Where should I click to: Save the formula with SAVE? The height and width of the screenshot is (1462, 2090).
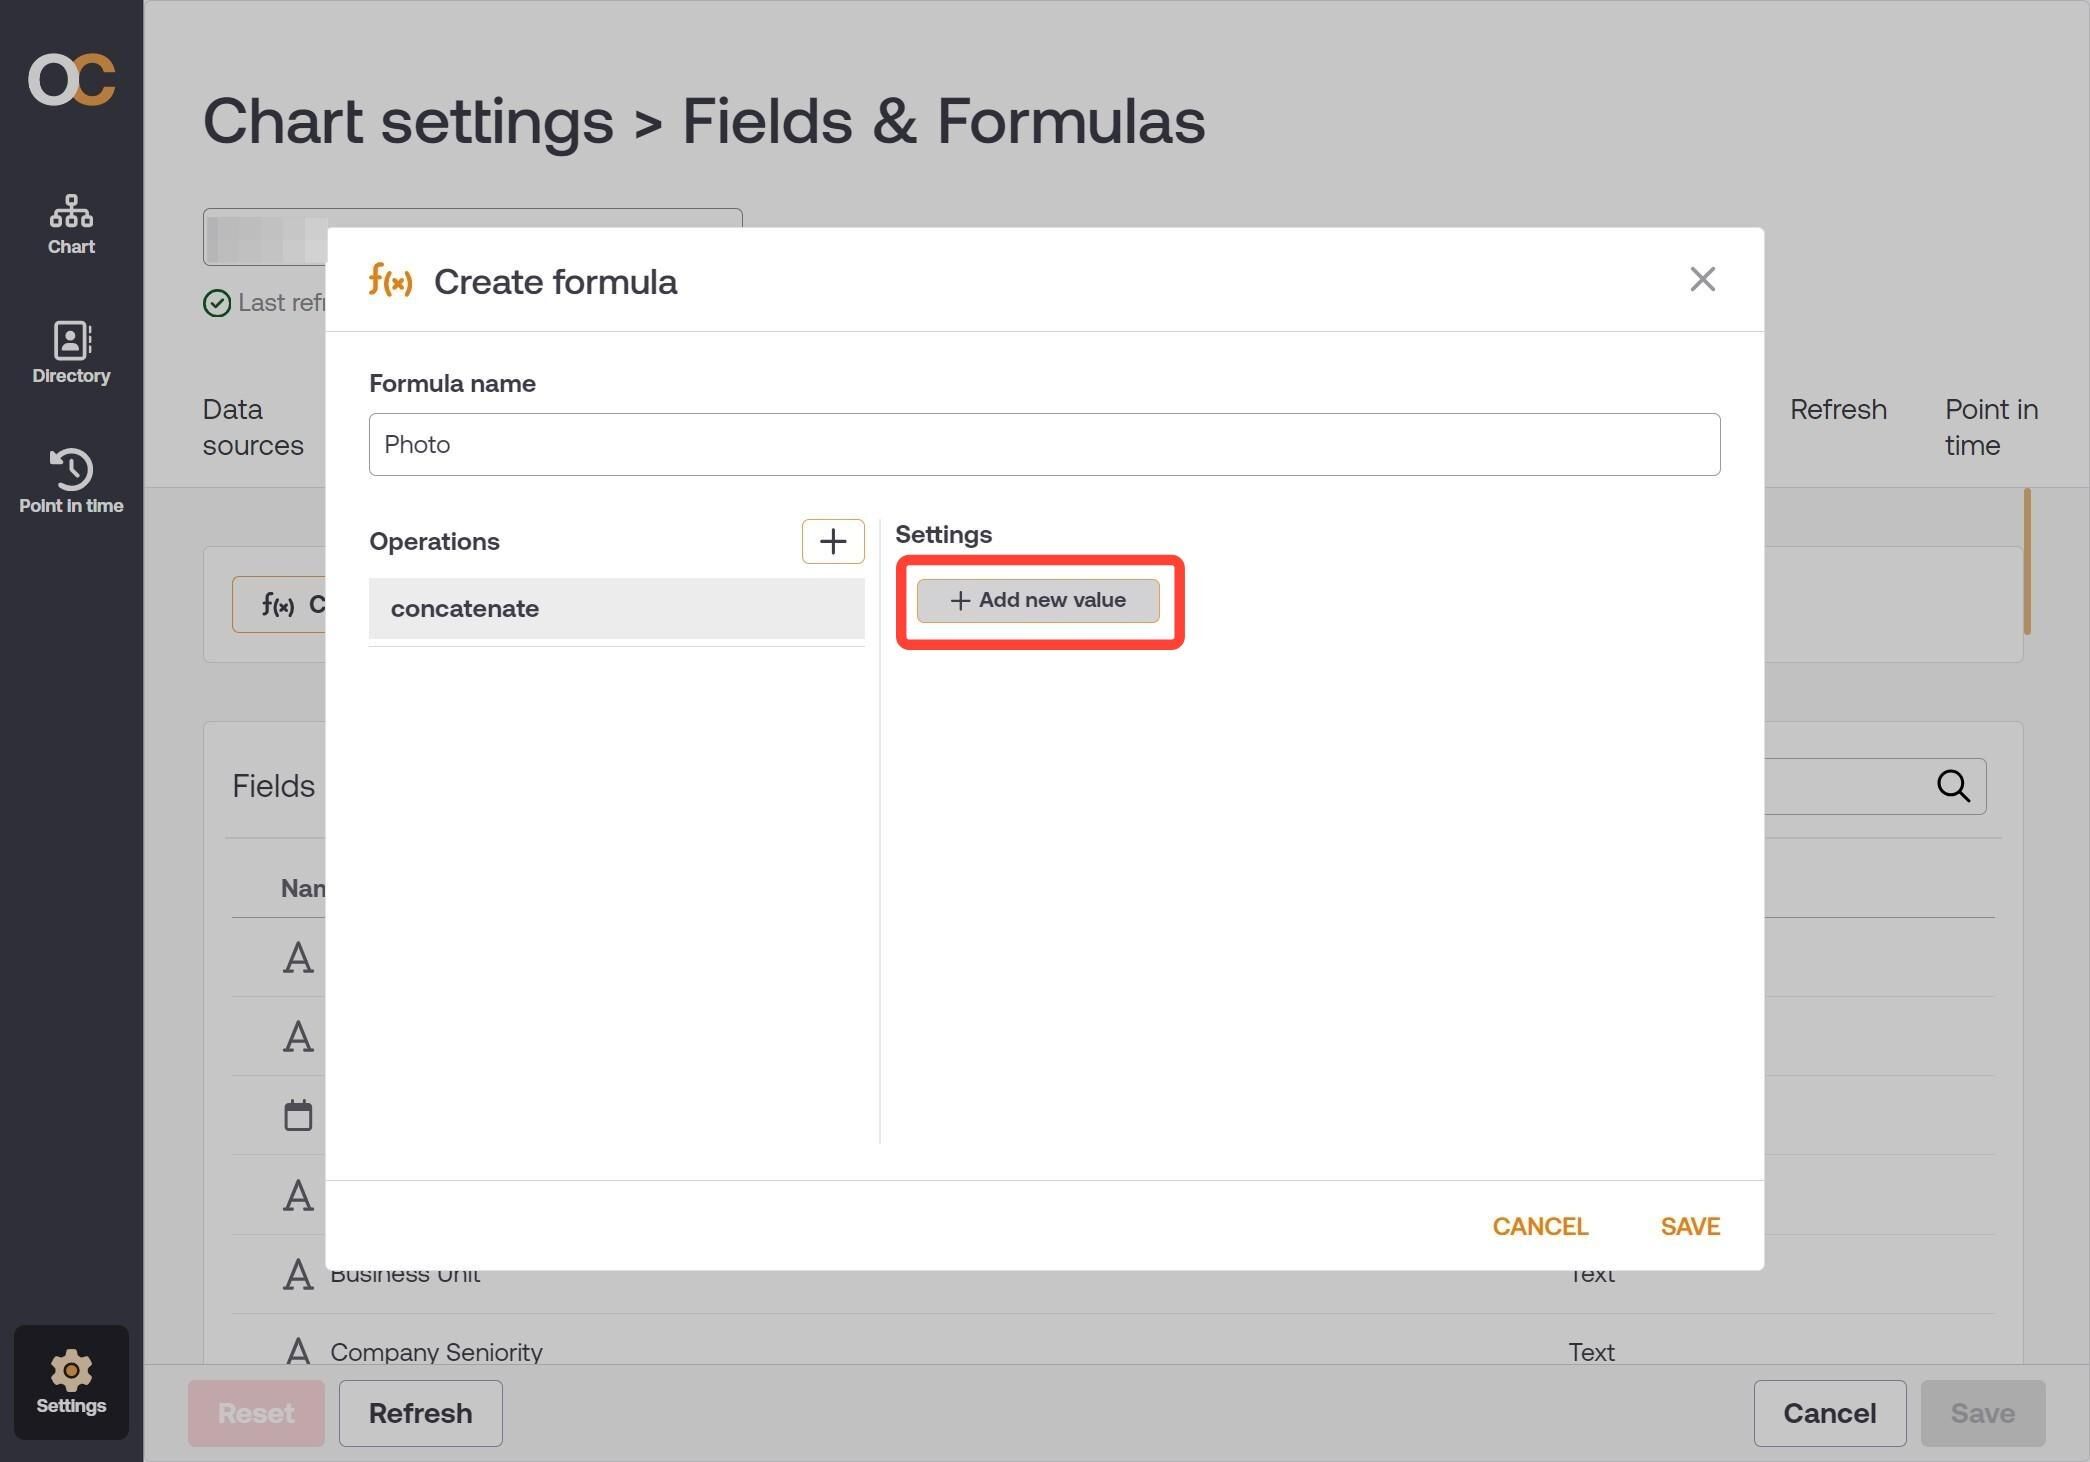1689,1226
